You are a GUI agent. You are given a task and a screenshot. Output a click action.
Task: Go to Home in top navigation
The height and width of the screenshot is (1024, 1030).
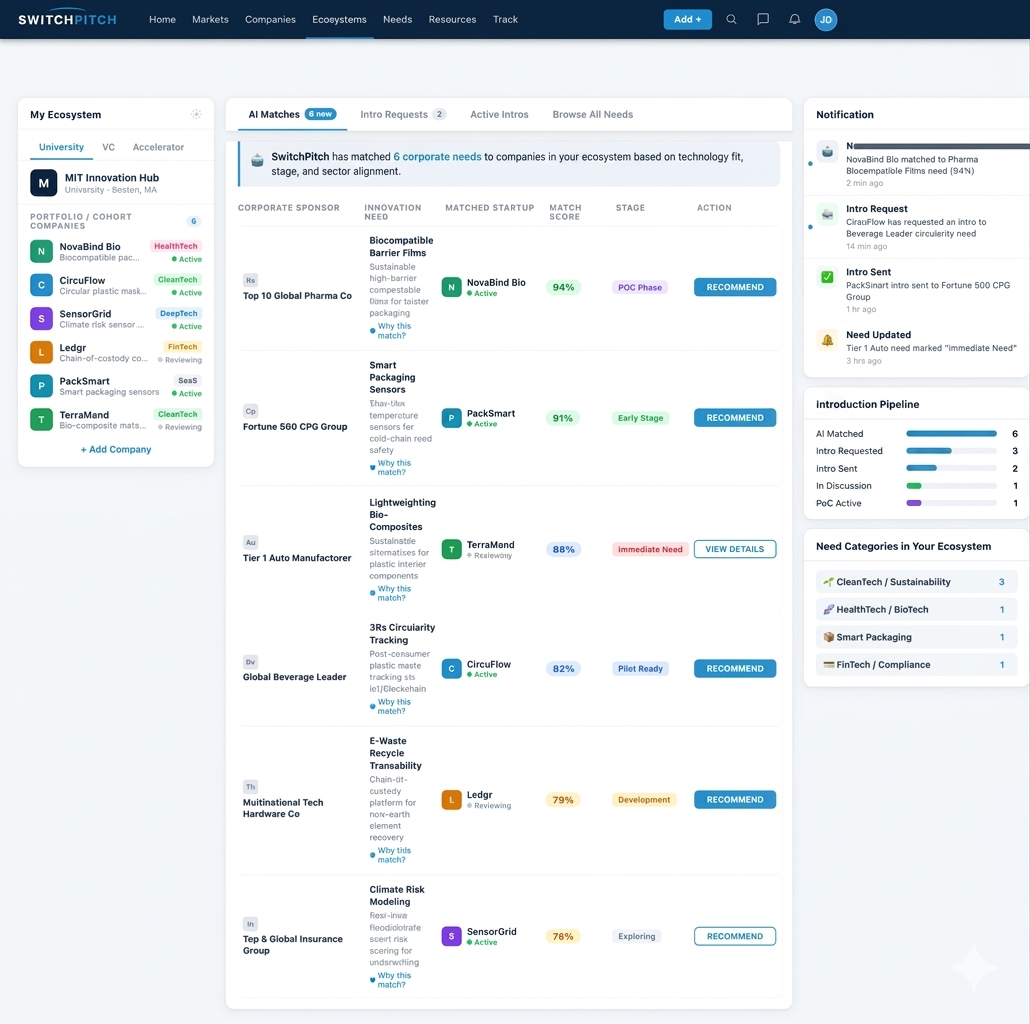pyautogui.click(x=162, y=20)
